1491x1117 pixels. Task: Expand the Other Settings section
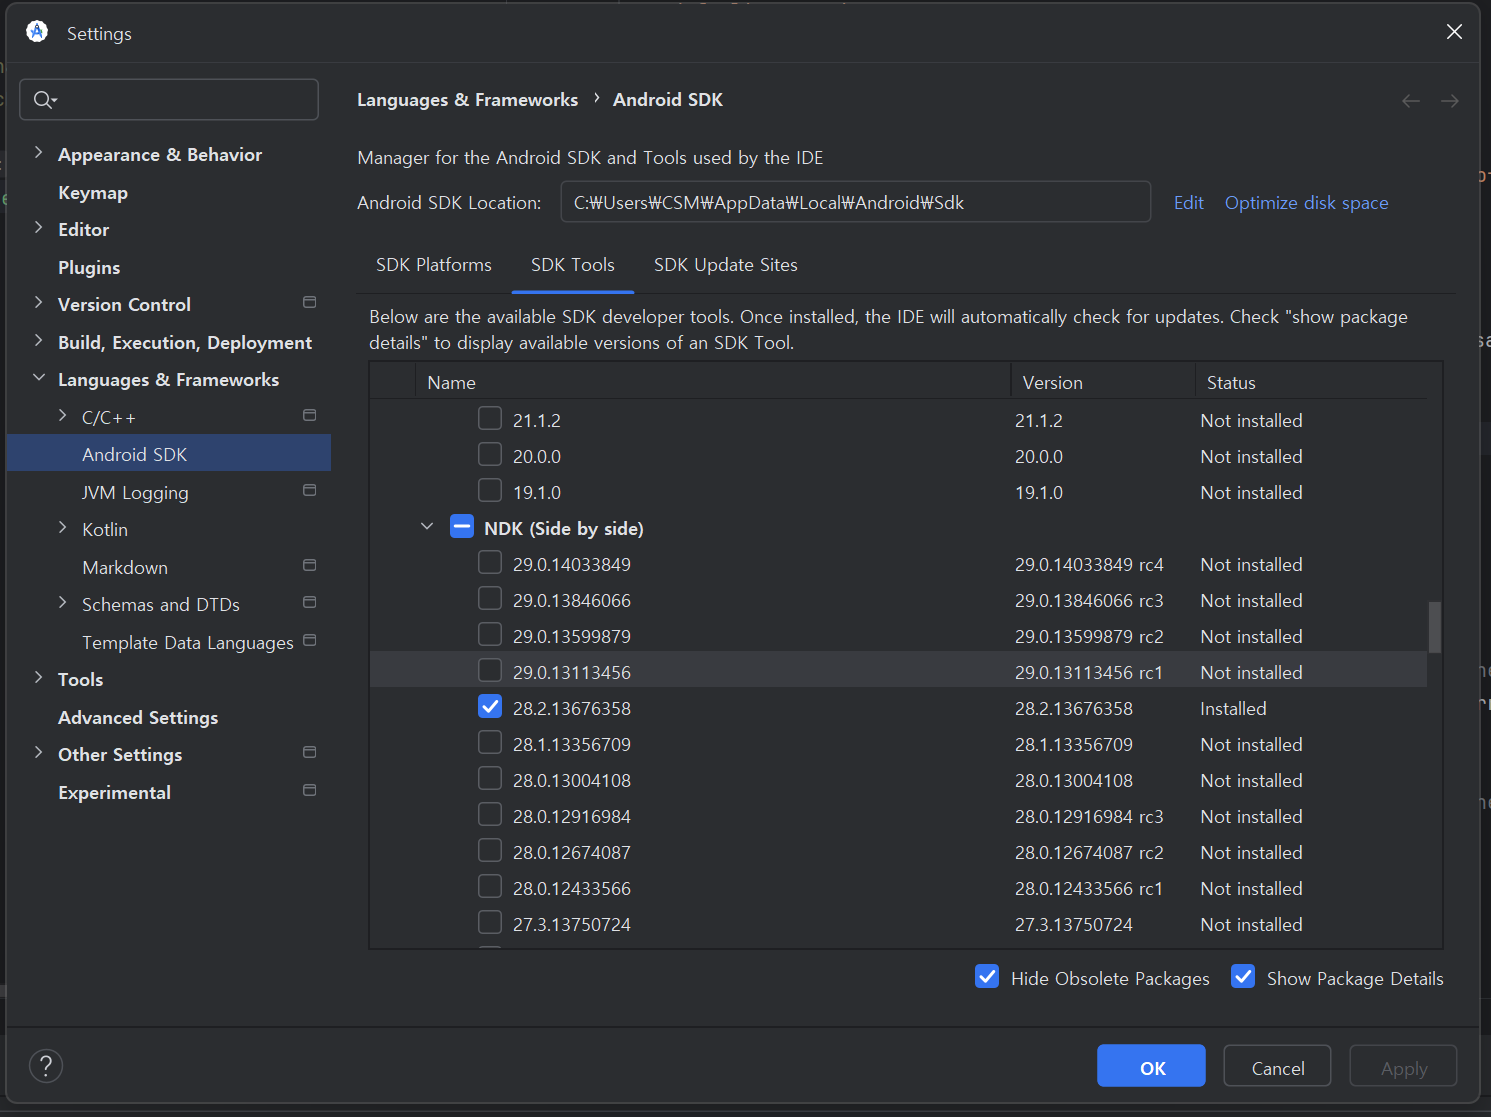38,753
